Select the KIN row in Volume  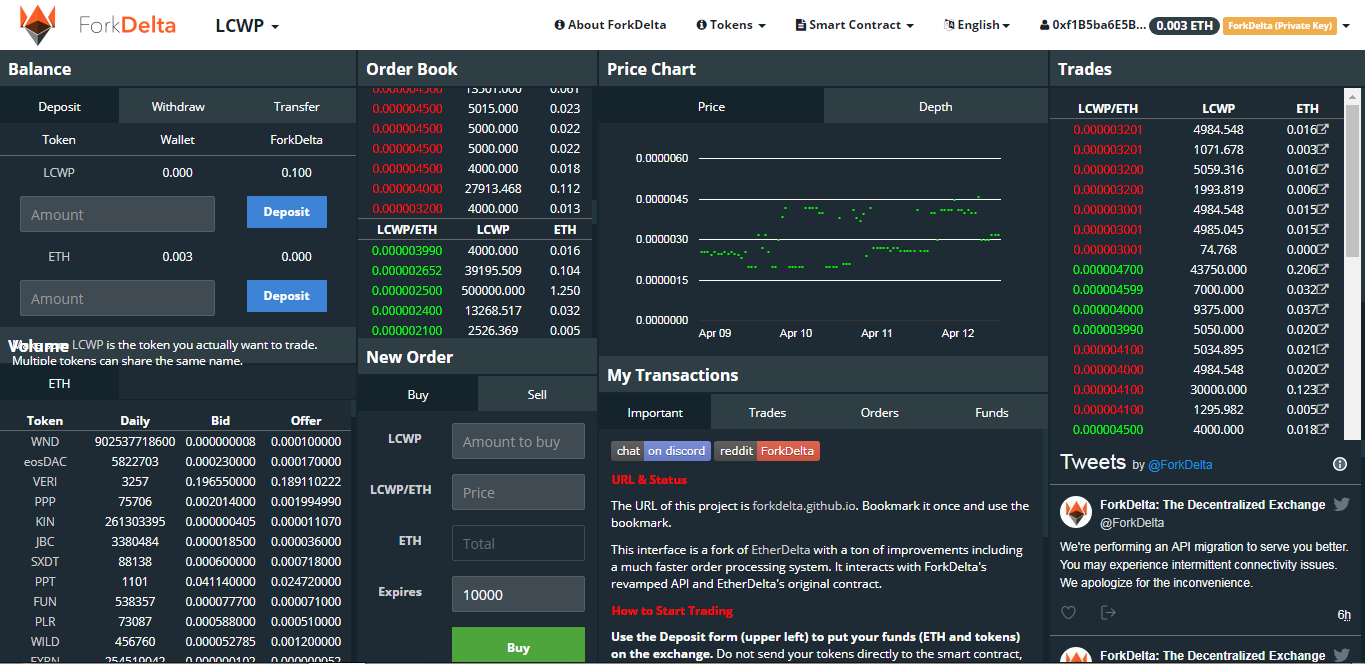(176, 522)
